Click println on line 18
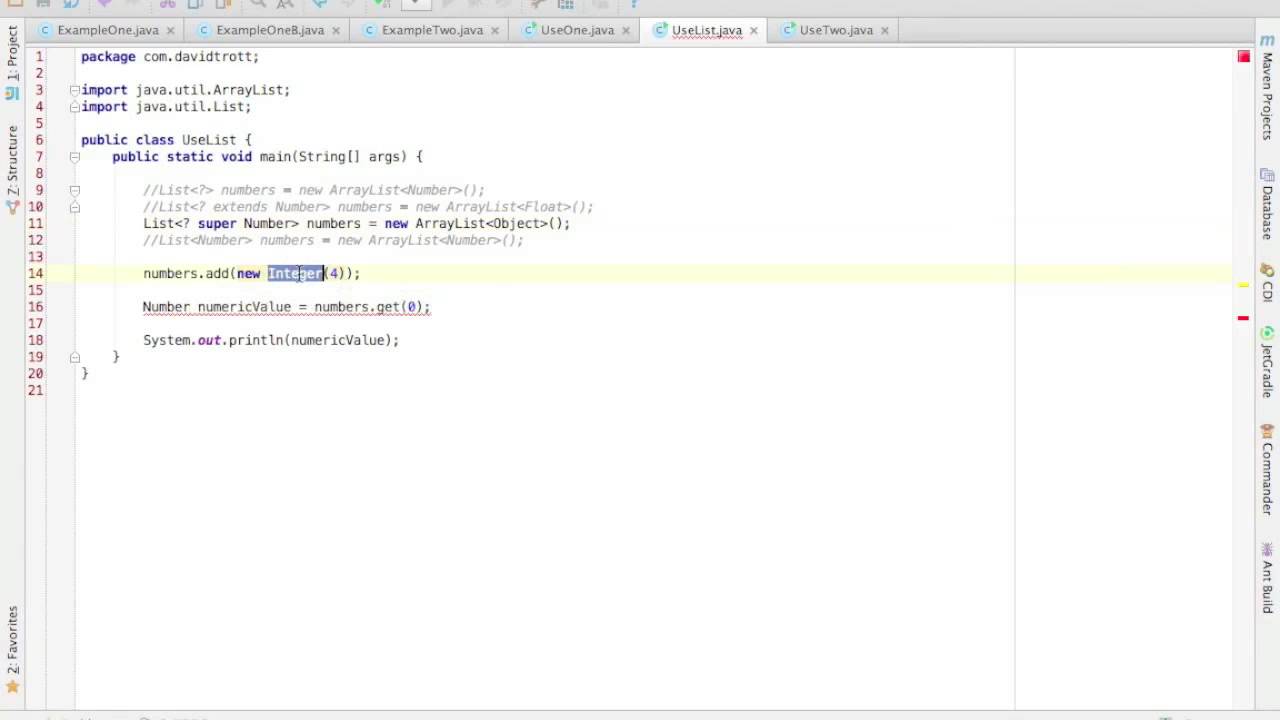The height and width of the screenshot is (720, 1280). click(256, 340)
